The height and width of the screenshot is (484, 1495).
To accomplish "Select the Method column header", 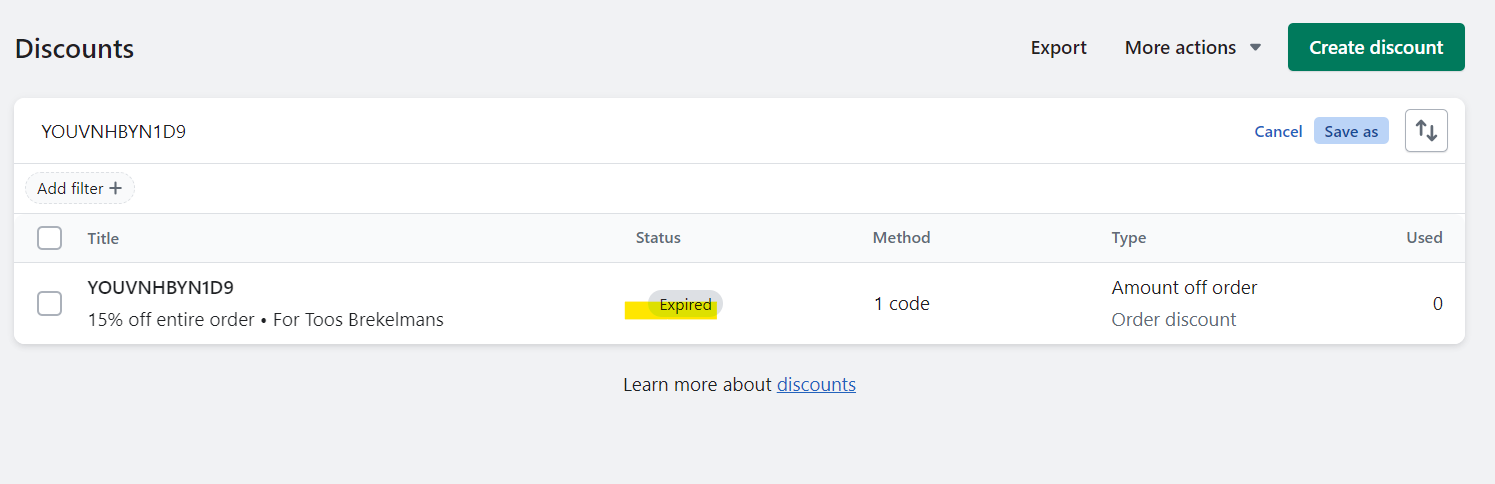I will 901,238.
